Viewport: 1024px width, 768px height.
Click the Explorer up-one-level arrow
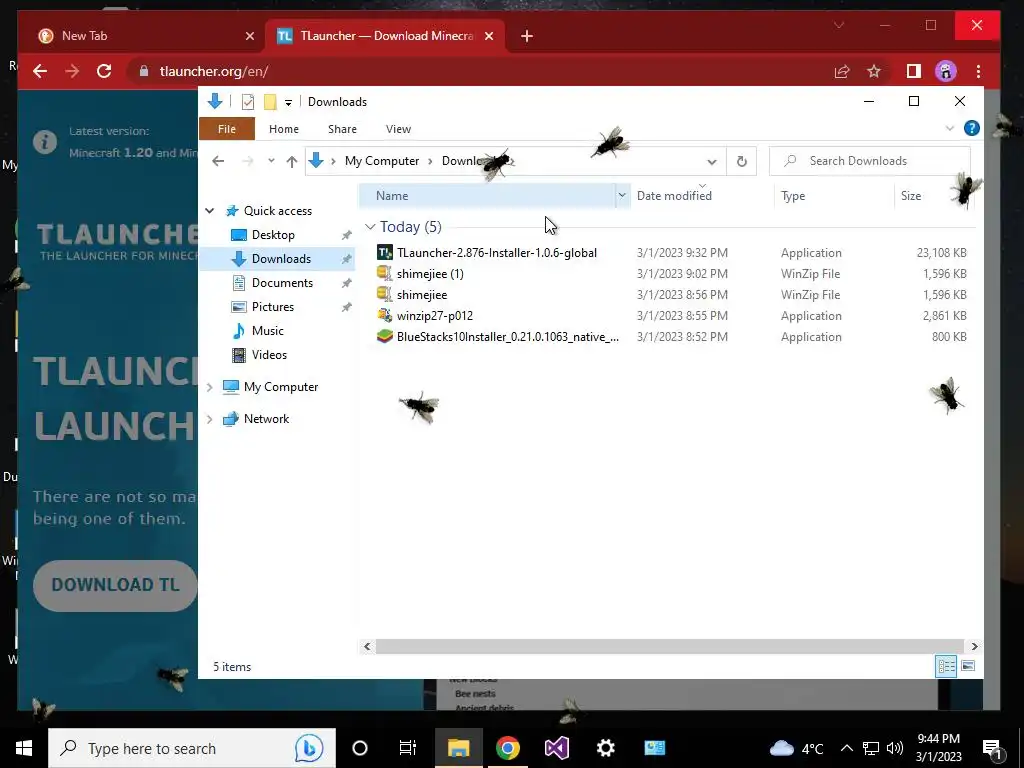[292, 161]
